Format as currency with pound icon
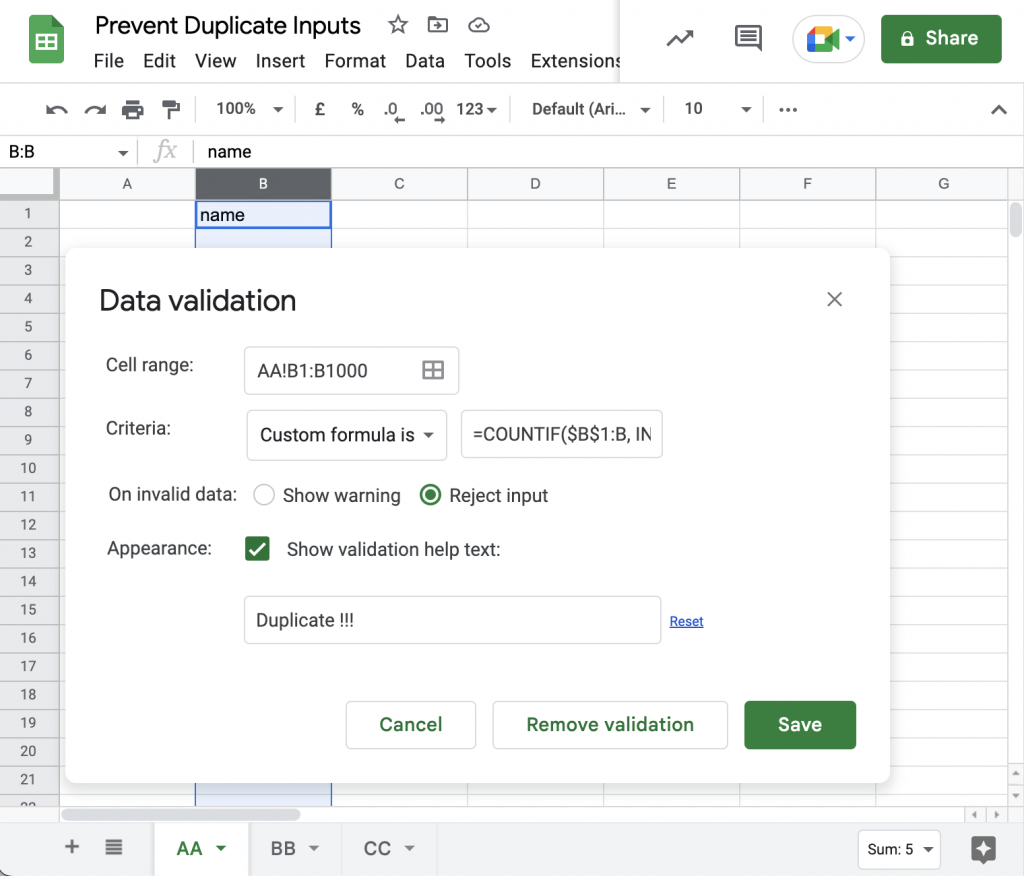Viewport: 1024px width, 876px height. point(319,109)
